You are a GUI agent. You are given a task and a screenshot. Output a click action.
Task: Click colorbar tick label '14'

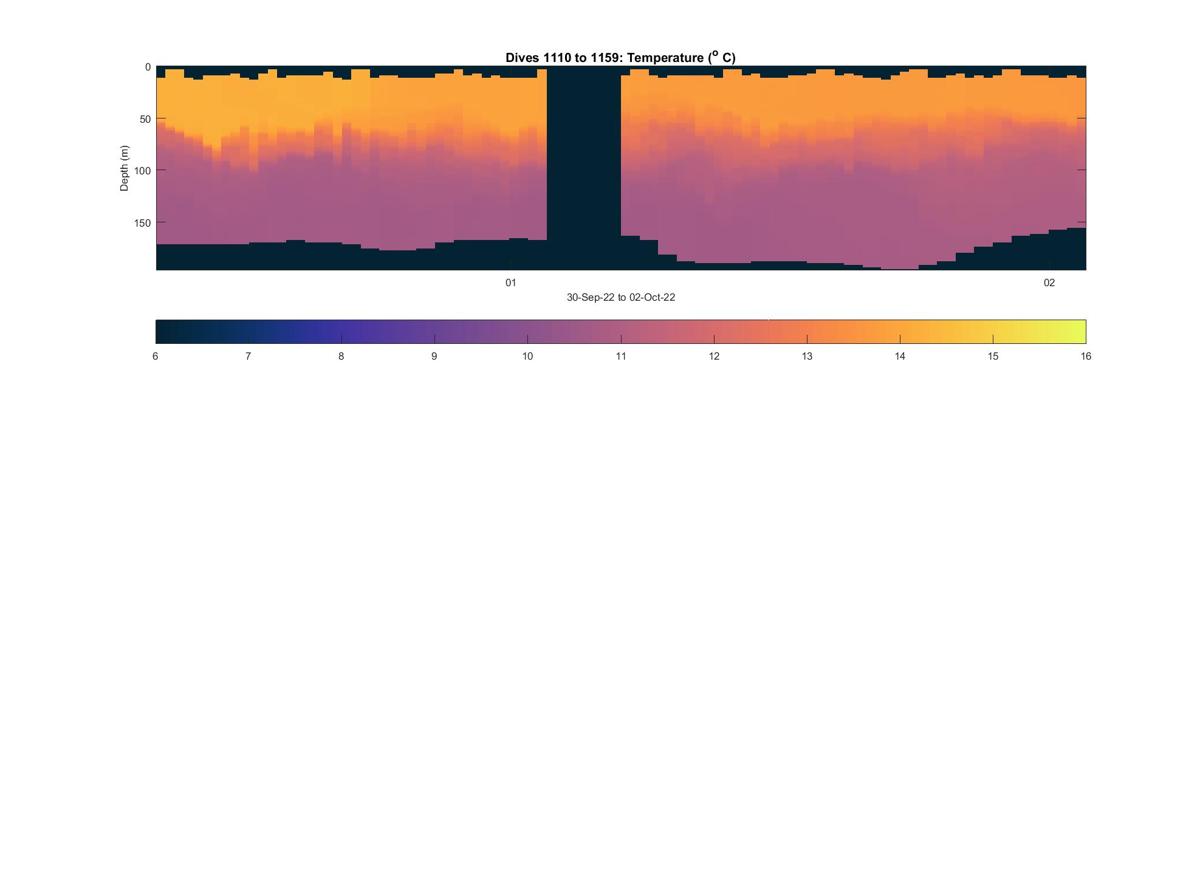coord(900,356)
